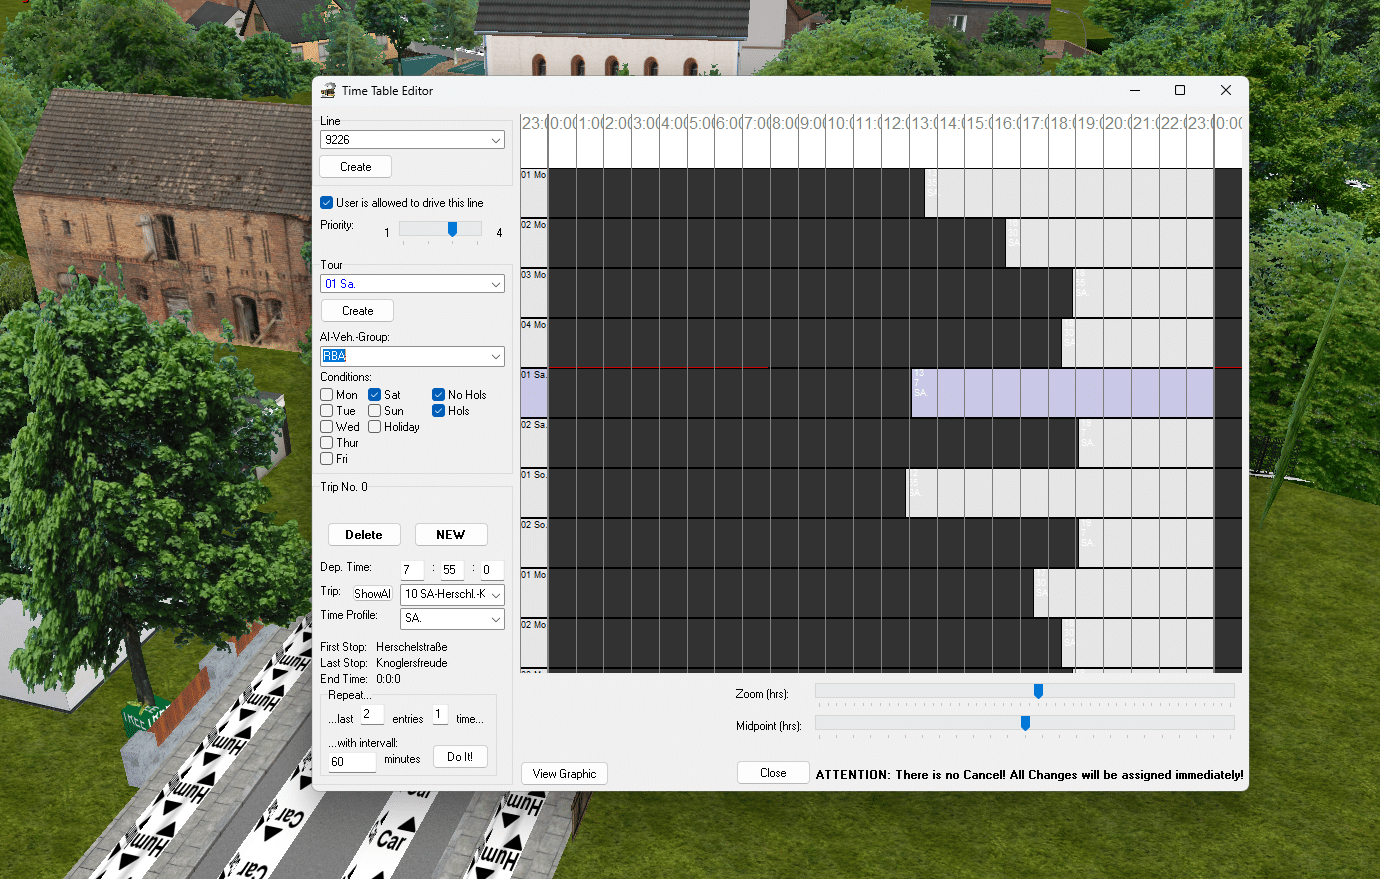
Task: Click the View Graphic button
Action: pos(564,774)
